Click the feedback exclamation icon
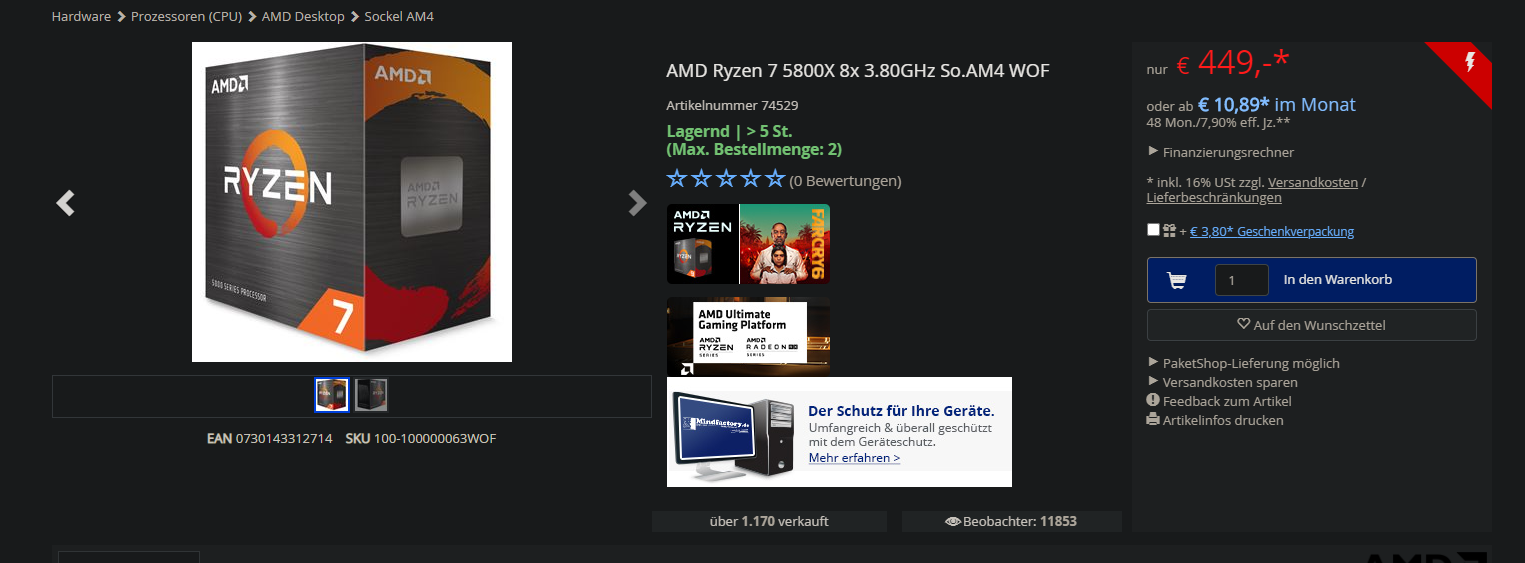 (1153, 400)
